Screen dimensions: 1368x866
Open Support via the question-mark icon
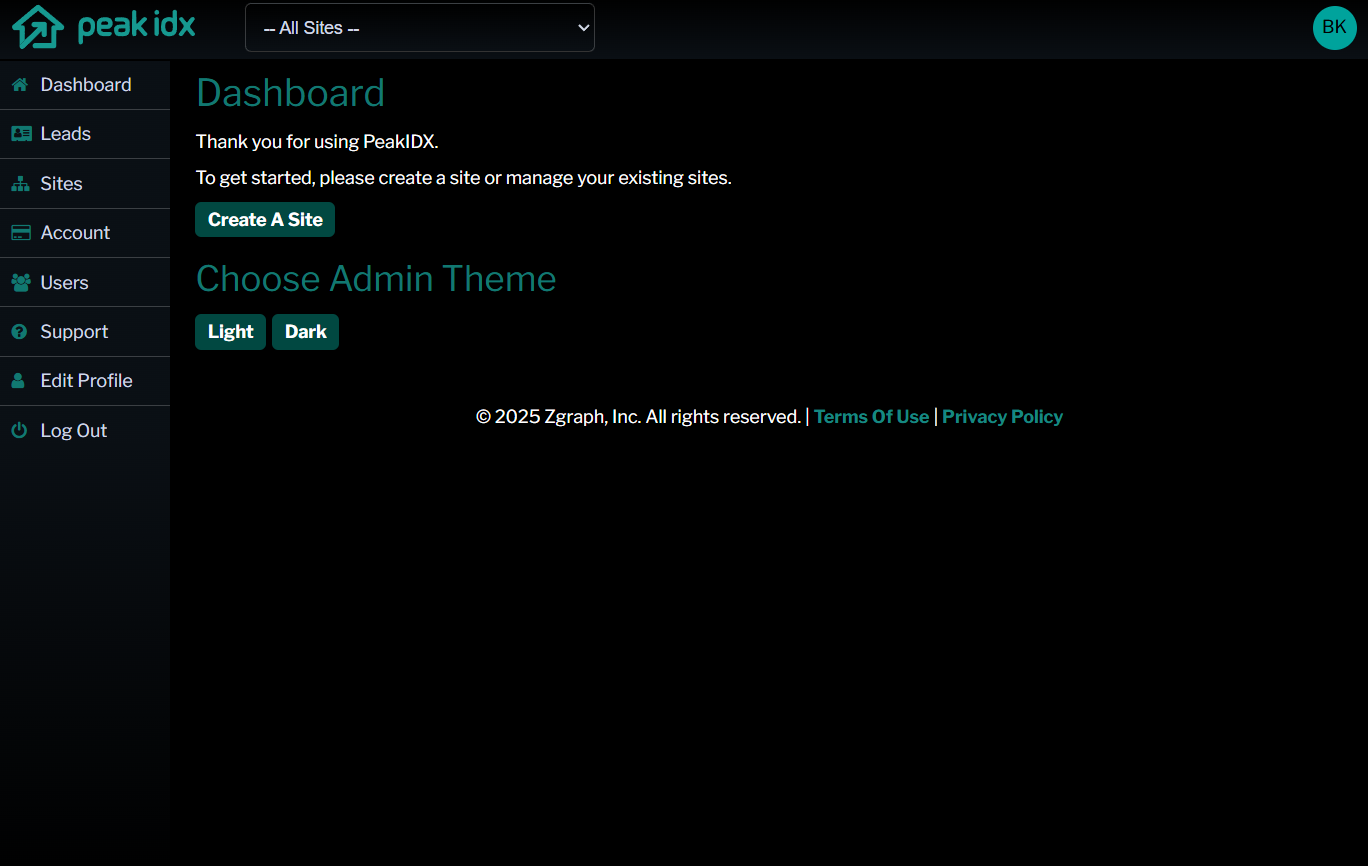pos(19,331)
